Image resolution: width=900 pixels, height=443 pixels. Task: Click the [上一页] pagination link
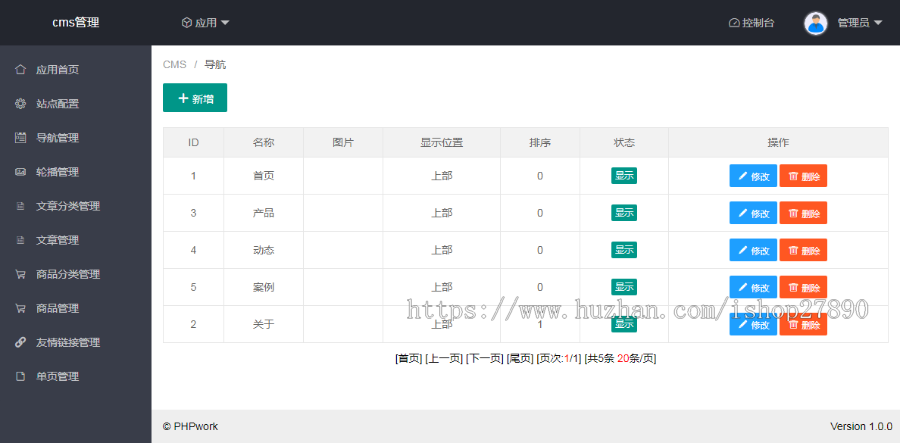coord(444,359)
